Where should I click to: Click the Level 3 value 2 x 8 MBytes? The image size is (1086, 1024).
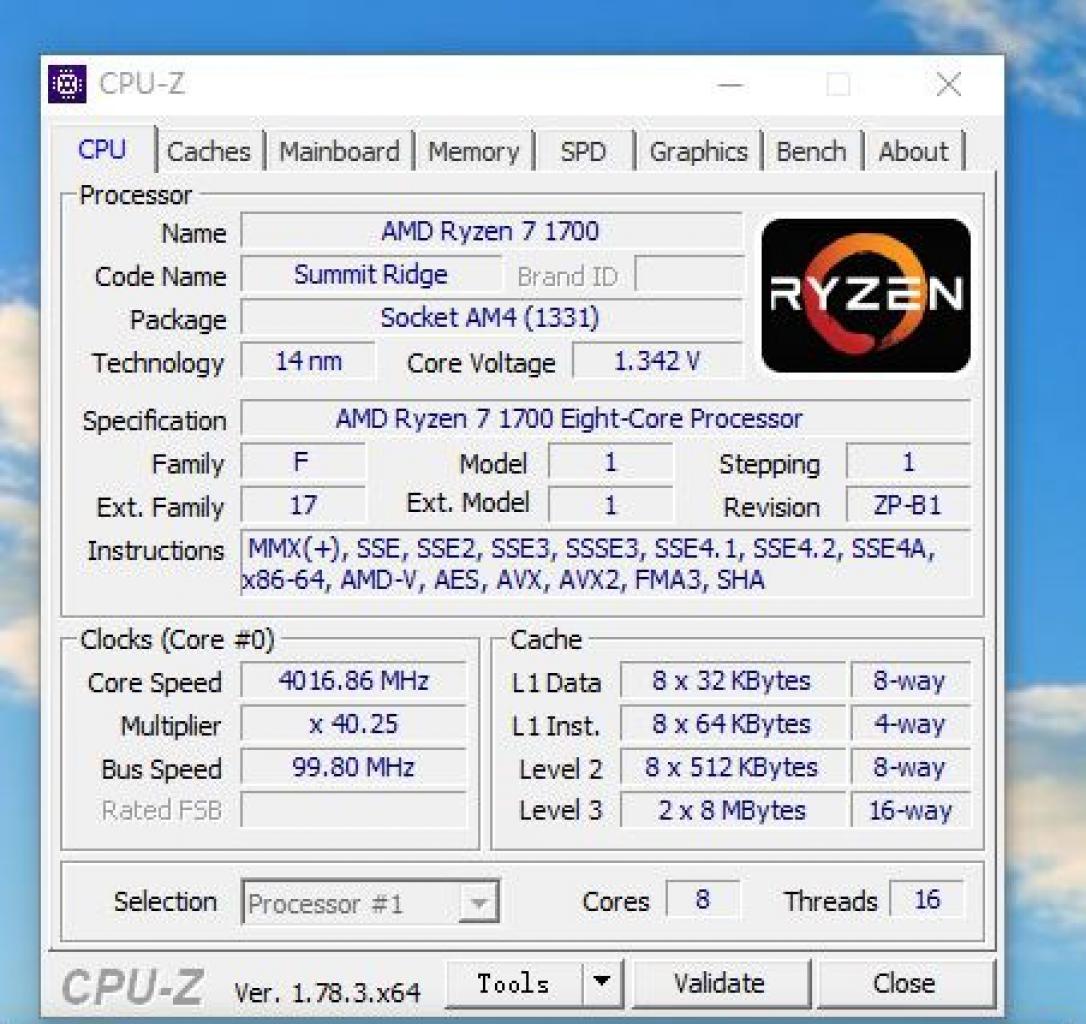pos(733,810)
